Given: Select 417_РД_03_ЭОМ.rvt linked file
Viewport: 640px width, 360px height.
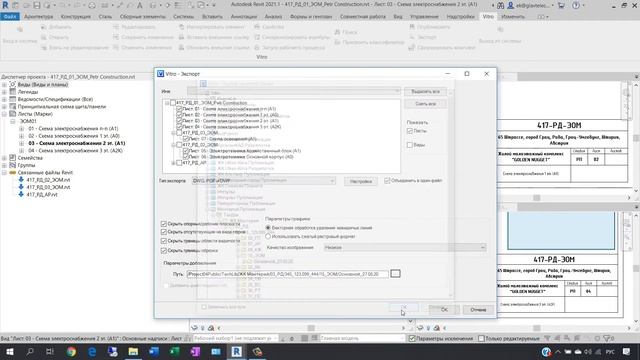Looking at the screenshot, I should coord(48,187).
